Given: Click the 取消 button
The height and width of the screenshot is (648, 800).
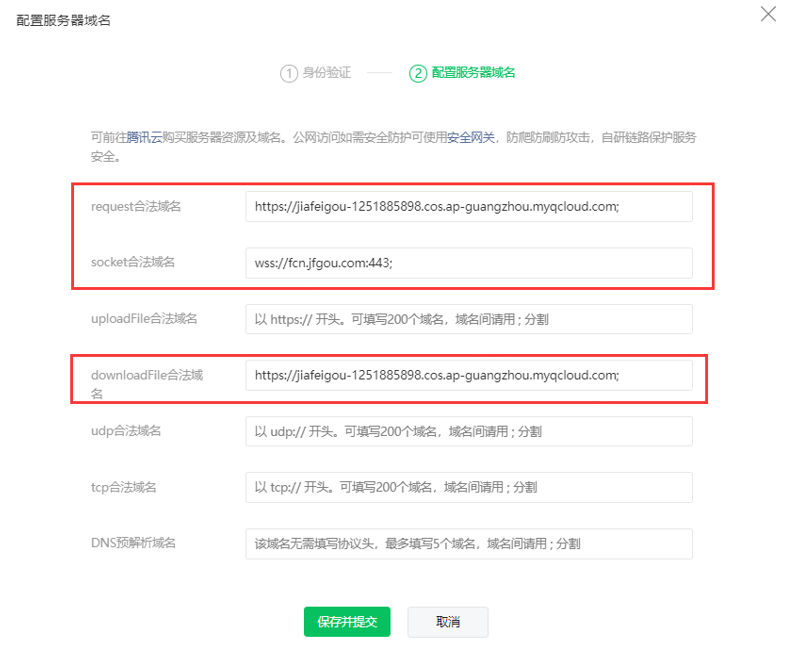Looking at the screenshot, I should pos(447,621).
